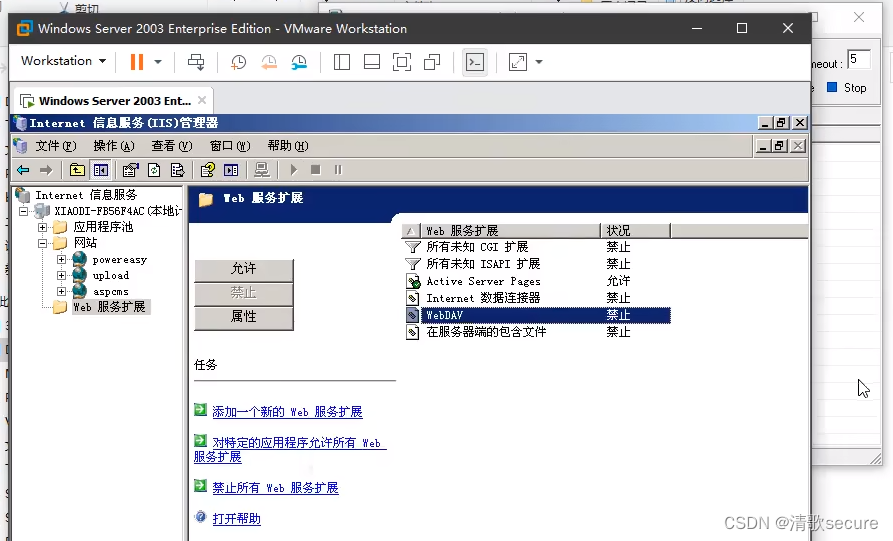Collapse the XIAODI-FB56F4AC server node
This screenshot has height=541, width=893.
pos(24,211)
